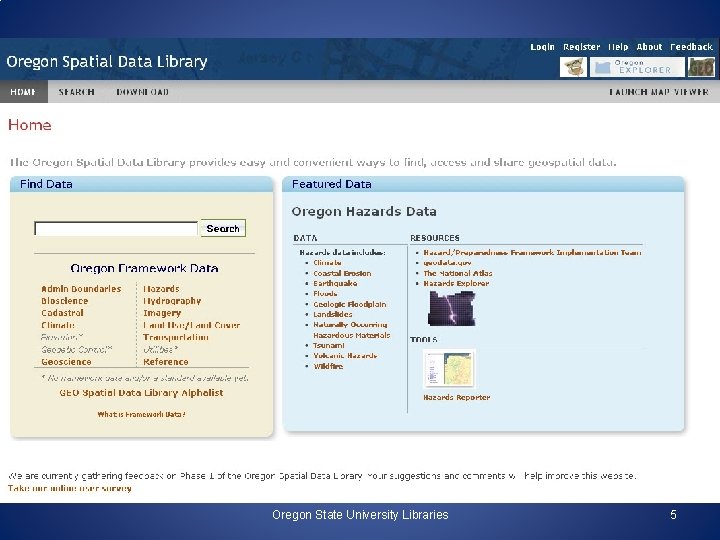Click the Oregon Explorer logo icon
The height and width of the screenshot is (540, 720).
click(x=637, y=67)
